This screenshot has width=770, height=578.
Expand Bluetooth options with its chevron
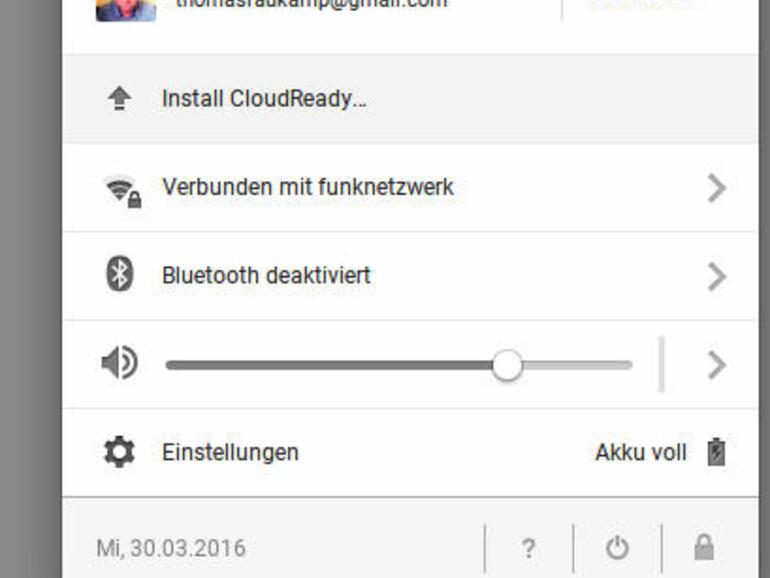(716, 276)
